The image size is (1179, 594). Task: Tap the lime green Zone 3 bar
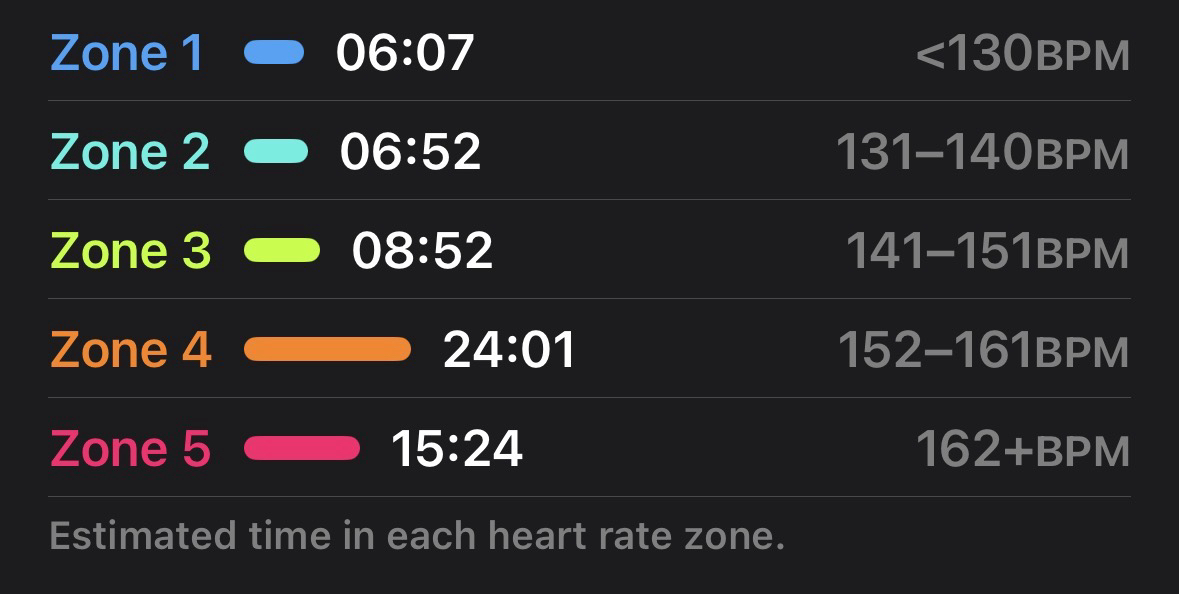coord(282,251)
